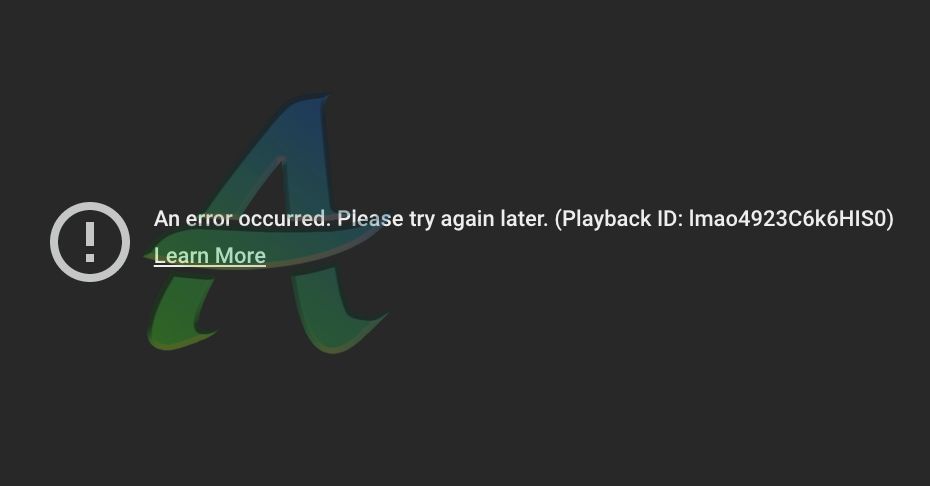930x486 pixels.
Task: Select the Playback ID code lmao4923C6k6HIS0
Action: [x=788, y=219]
